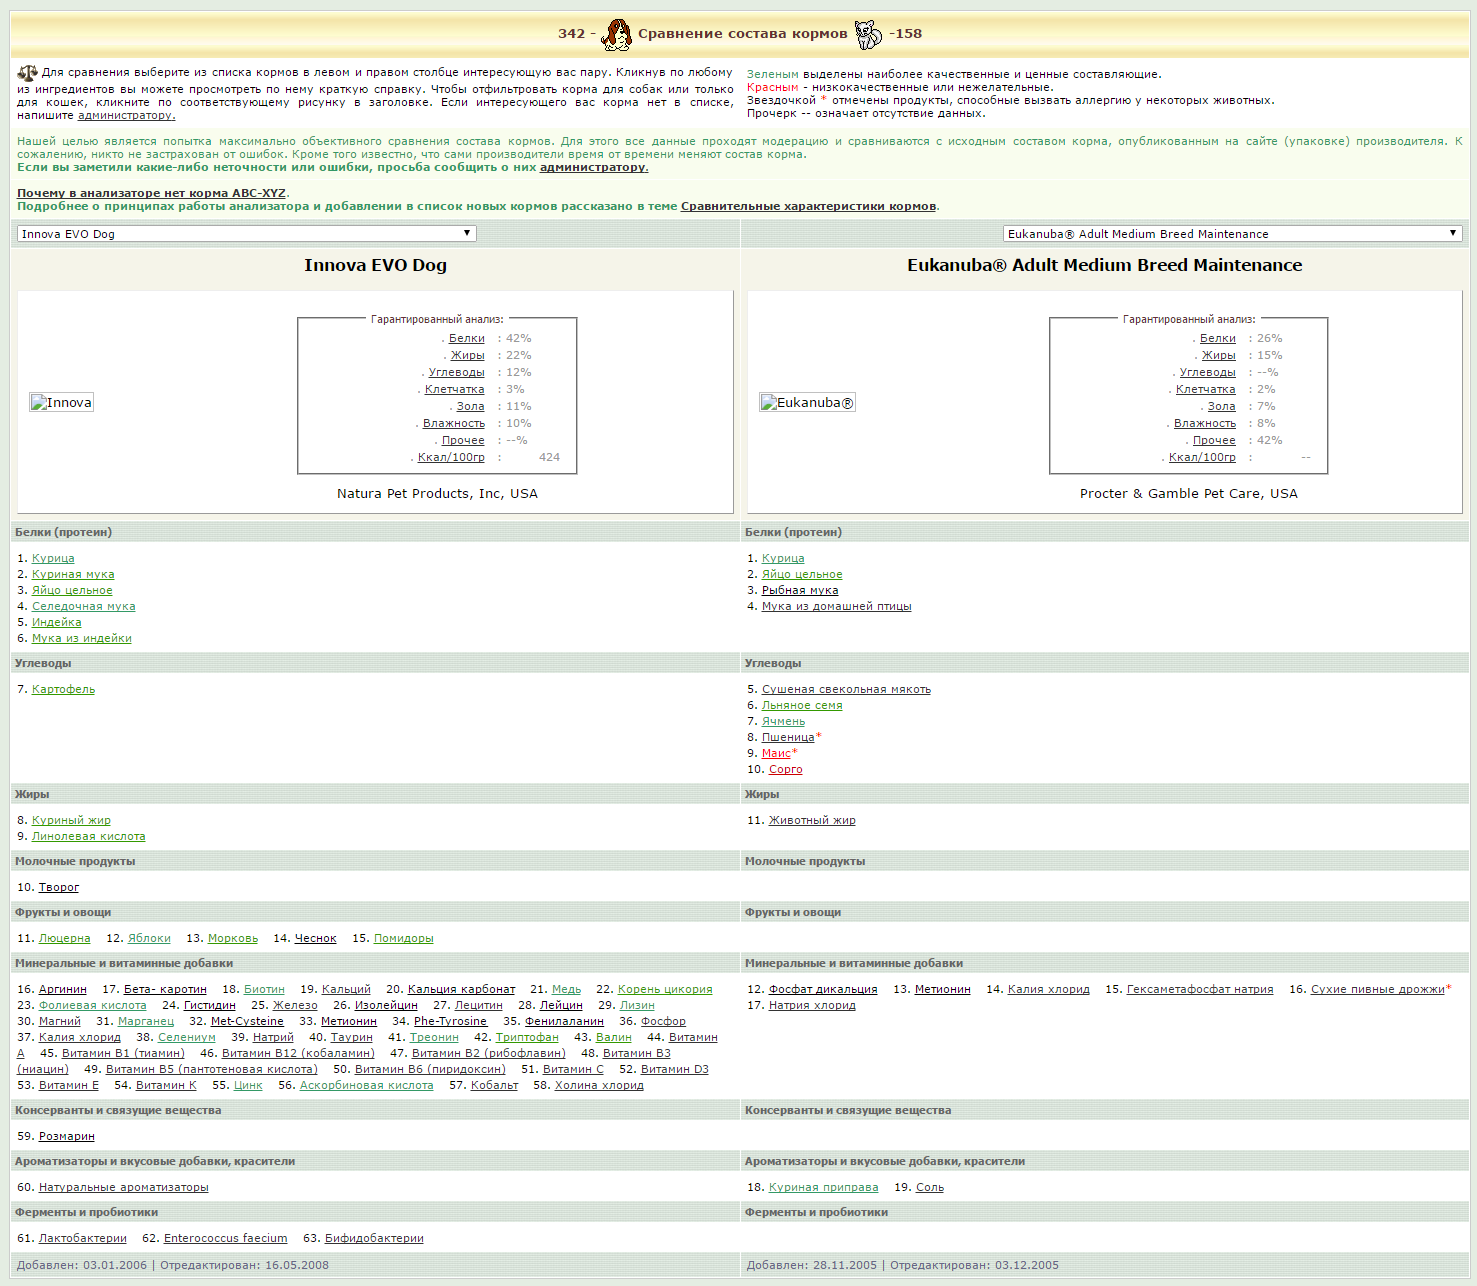Viewport: 1477px width, 1286px height.
Task: Open link 'Почему в анализаторе нет корма ABC-XYZ'
Action: coord(152,193)
